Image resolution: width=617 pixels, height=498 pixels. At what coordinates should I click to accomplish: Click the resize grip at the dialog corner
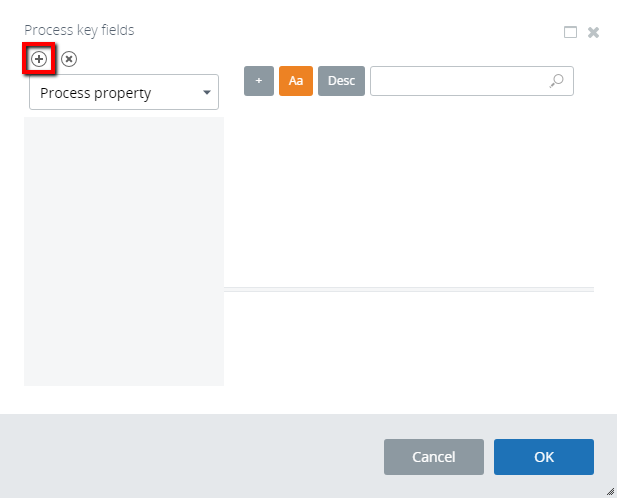point(609,490)
